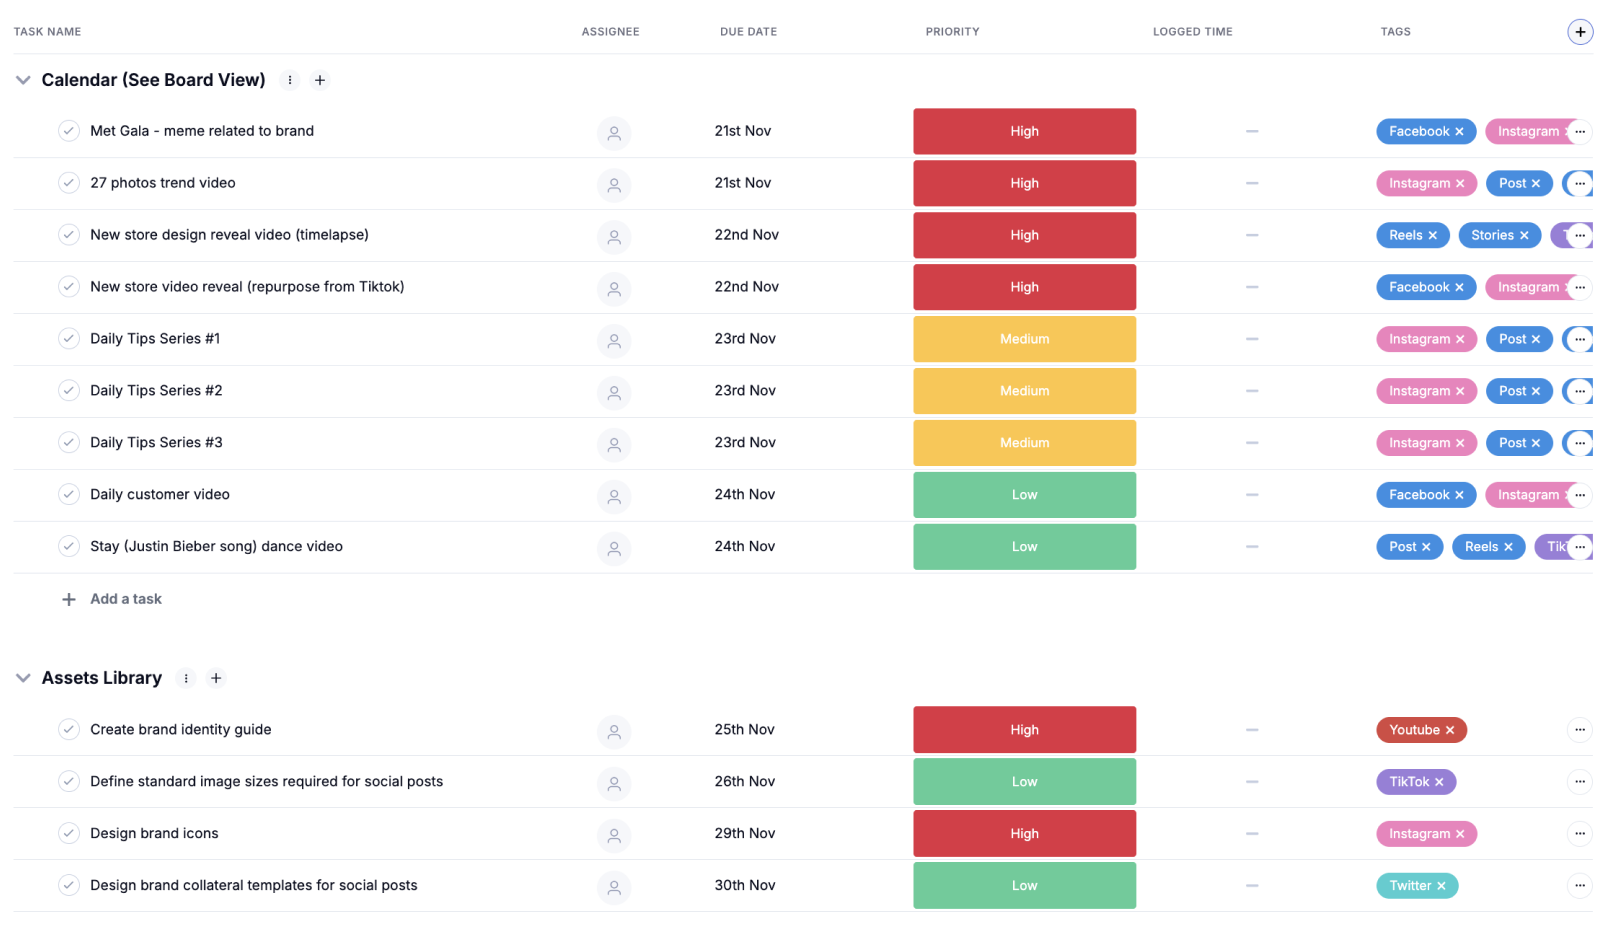The width and height of the screenshot is (1610, 926).
Task: Complete the Design brand icons task
Action: [x=69, y=833]
